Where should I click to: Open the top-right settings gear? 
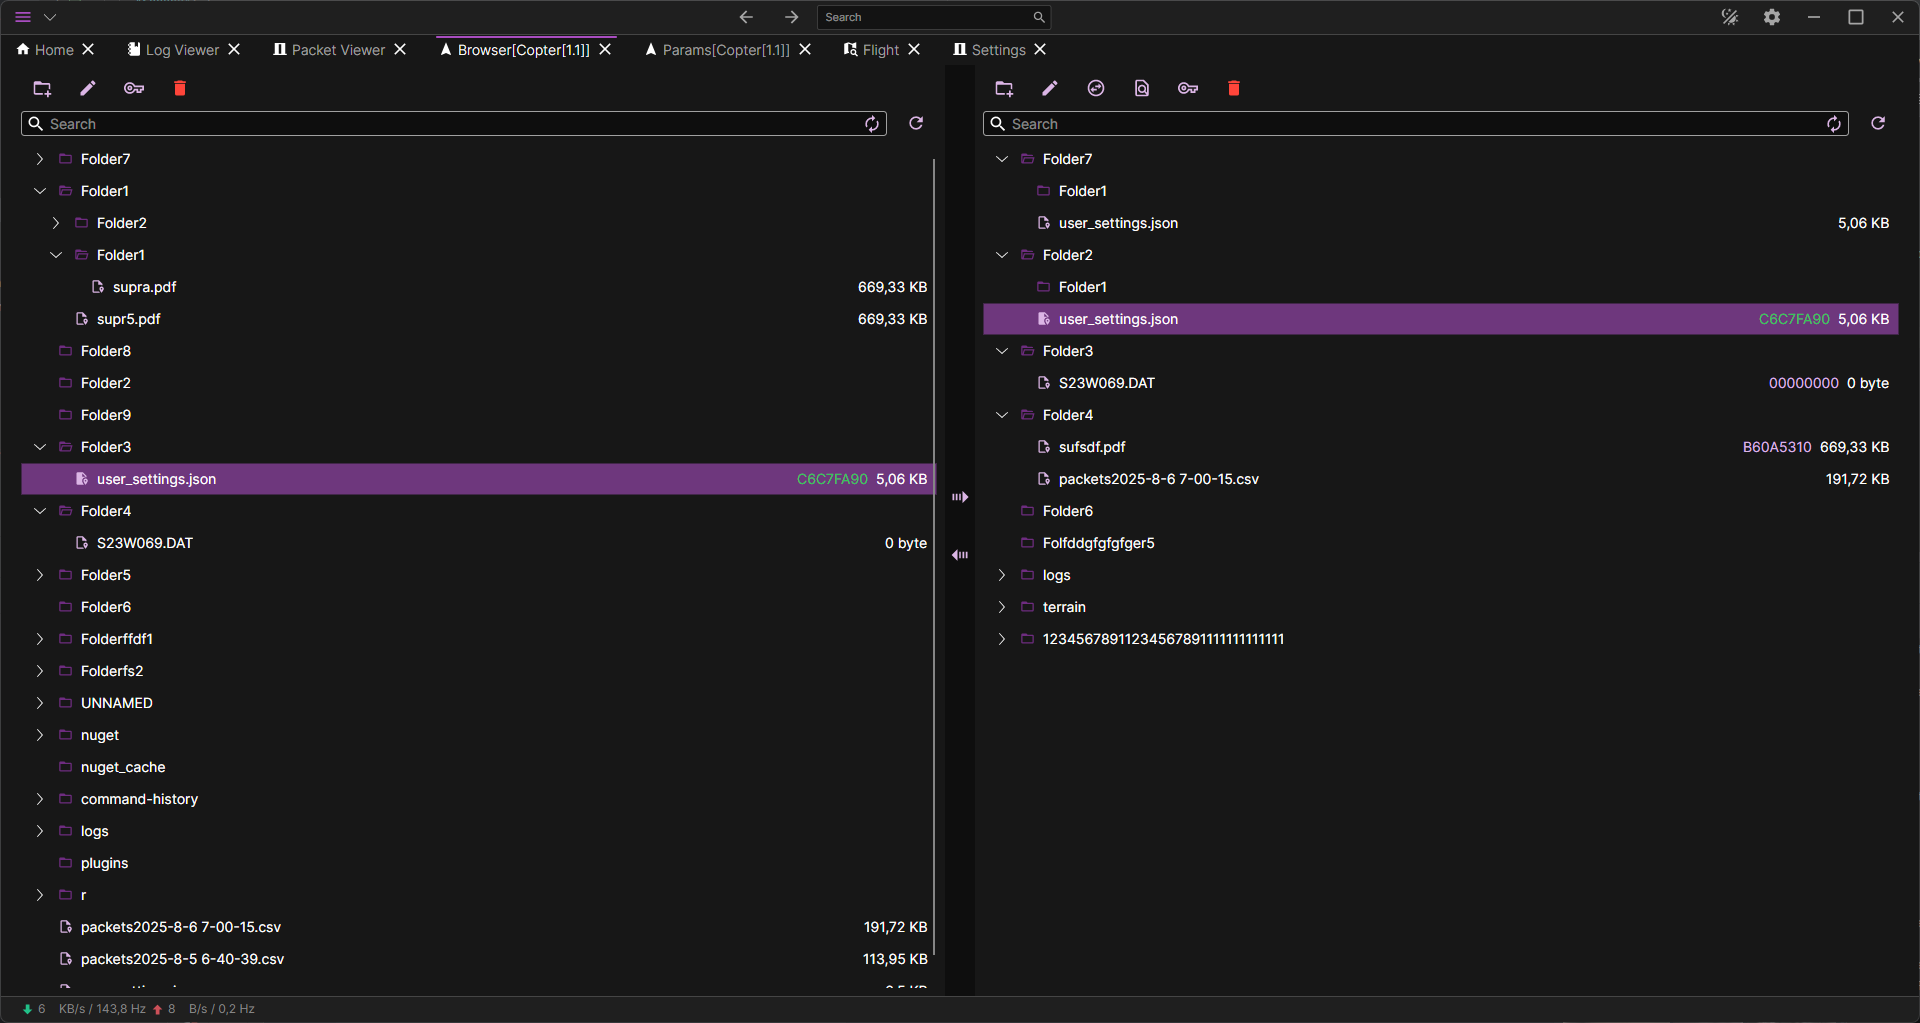1771,17
